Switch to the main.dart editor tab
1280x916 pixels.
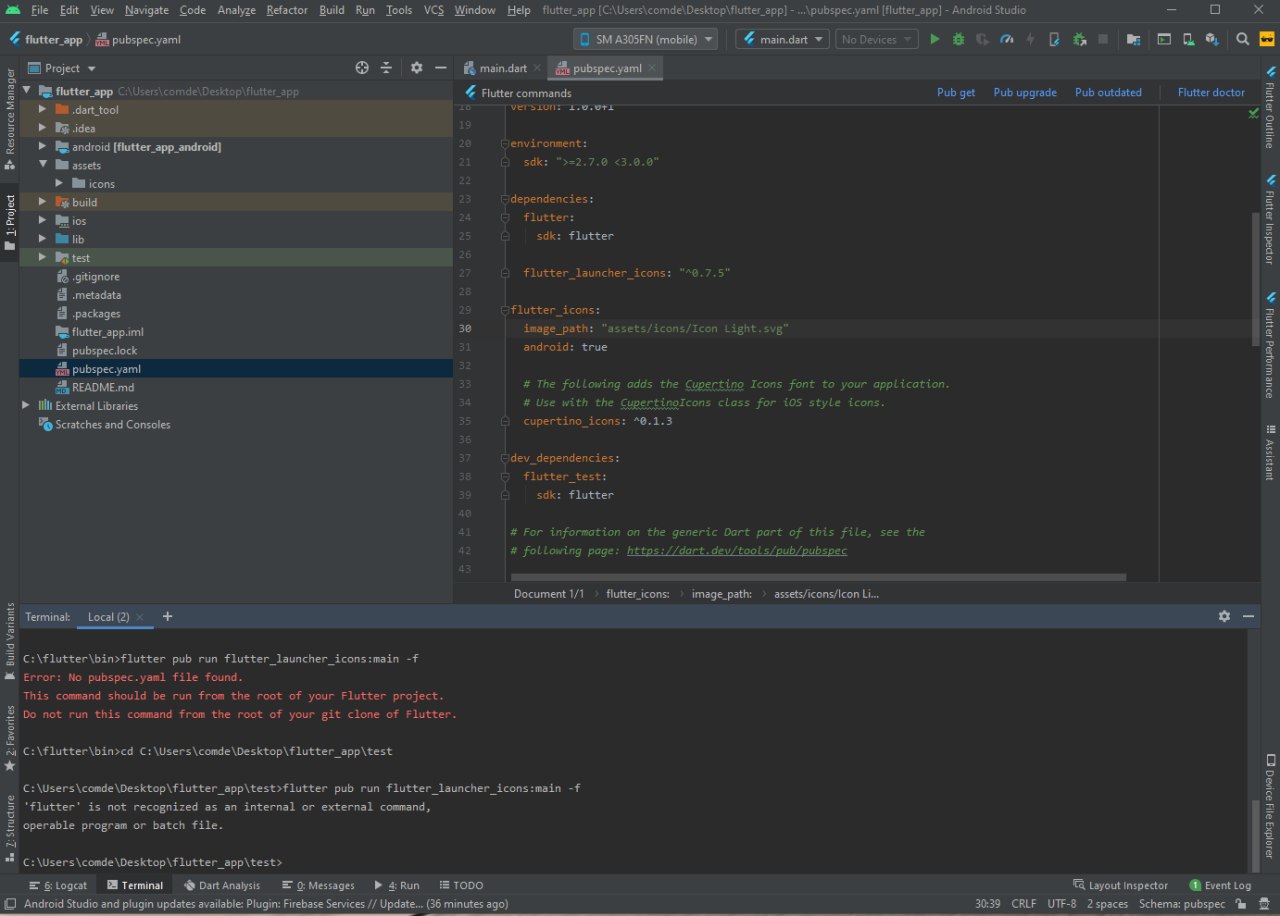(501, 68)
